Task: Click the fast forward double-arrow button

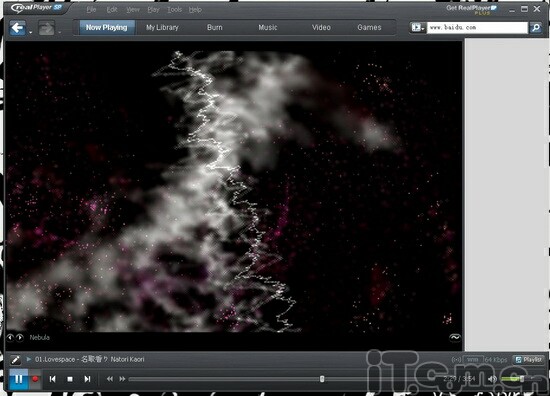Action: tap(122, 379)
